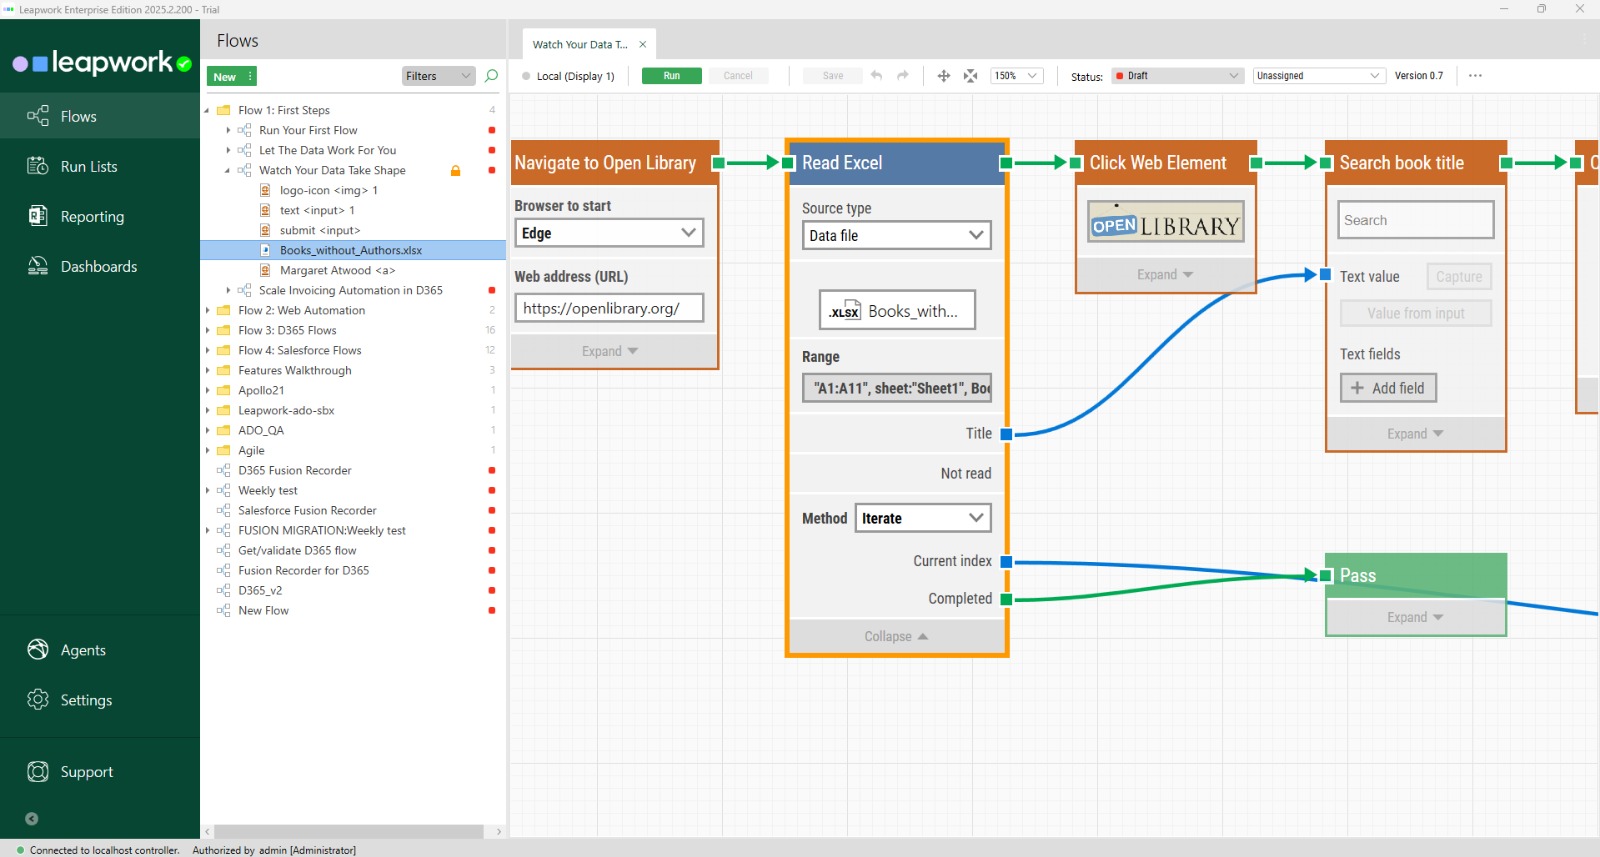The width and height of the screenshot is (1600, 857).
Task: Open the Status Draft dropdown
Action: point(1177,76)
